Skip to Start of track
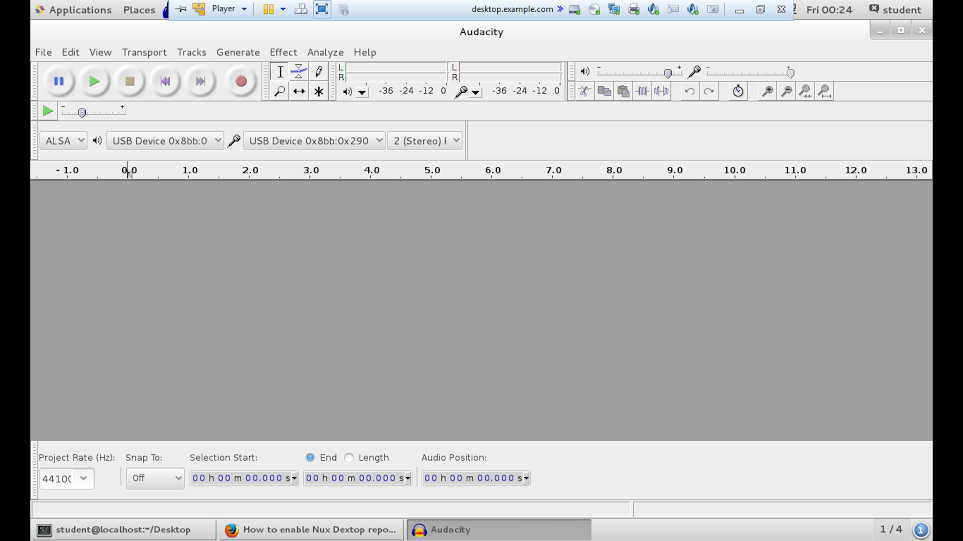963x541 pixels. pos(165,81)
